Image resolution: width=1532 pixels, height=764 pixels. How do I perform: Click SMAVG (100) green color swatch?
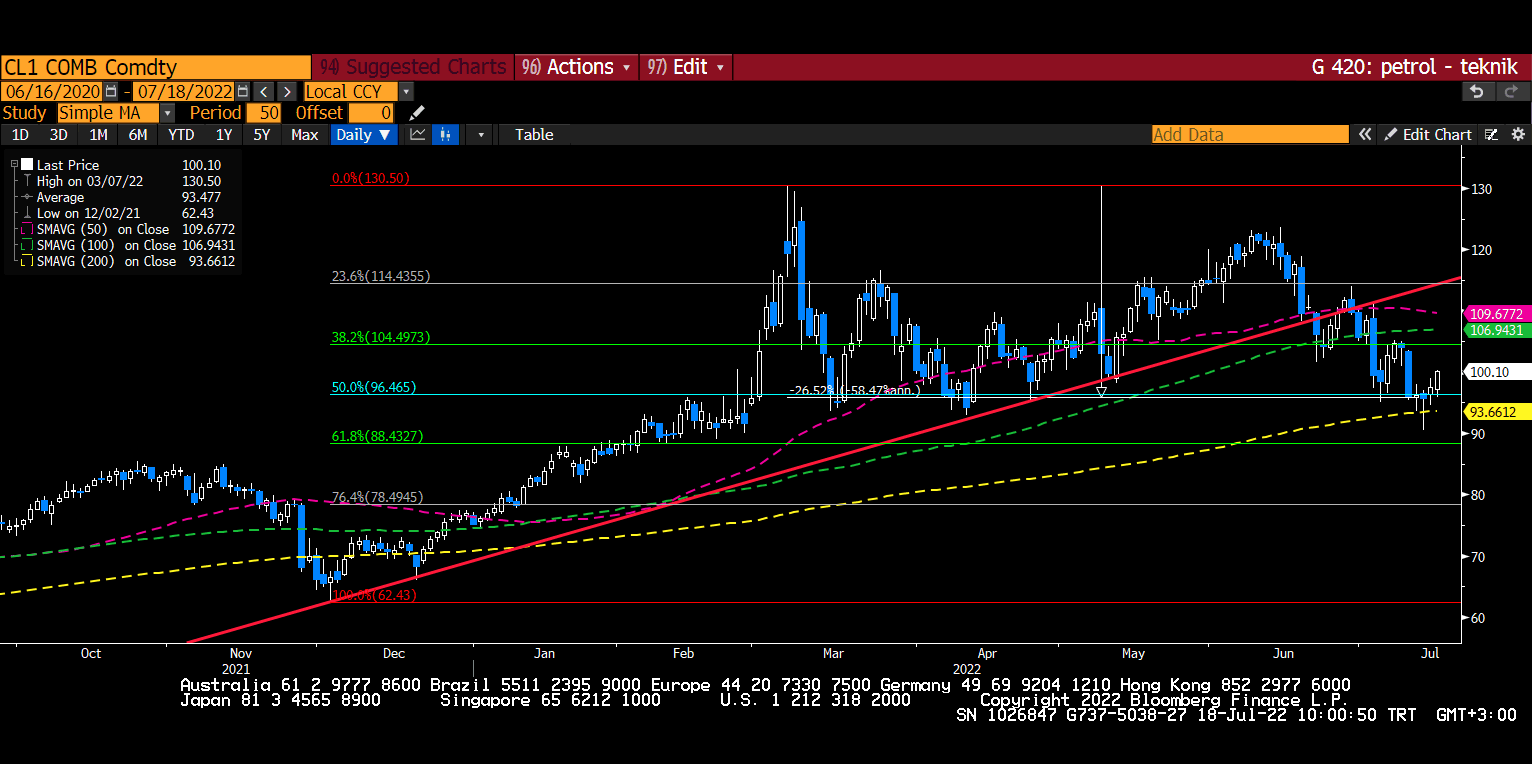(x=27, y=245)
